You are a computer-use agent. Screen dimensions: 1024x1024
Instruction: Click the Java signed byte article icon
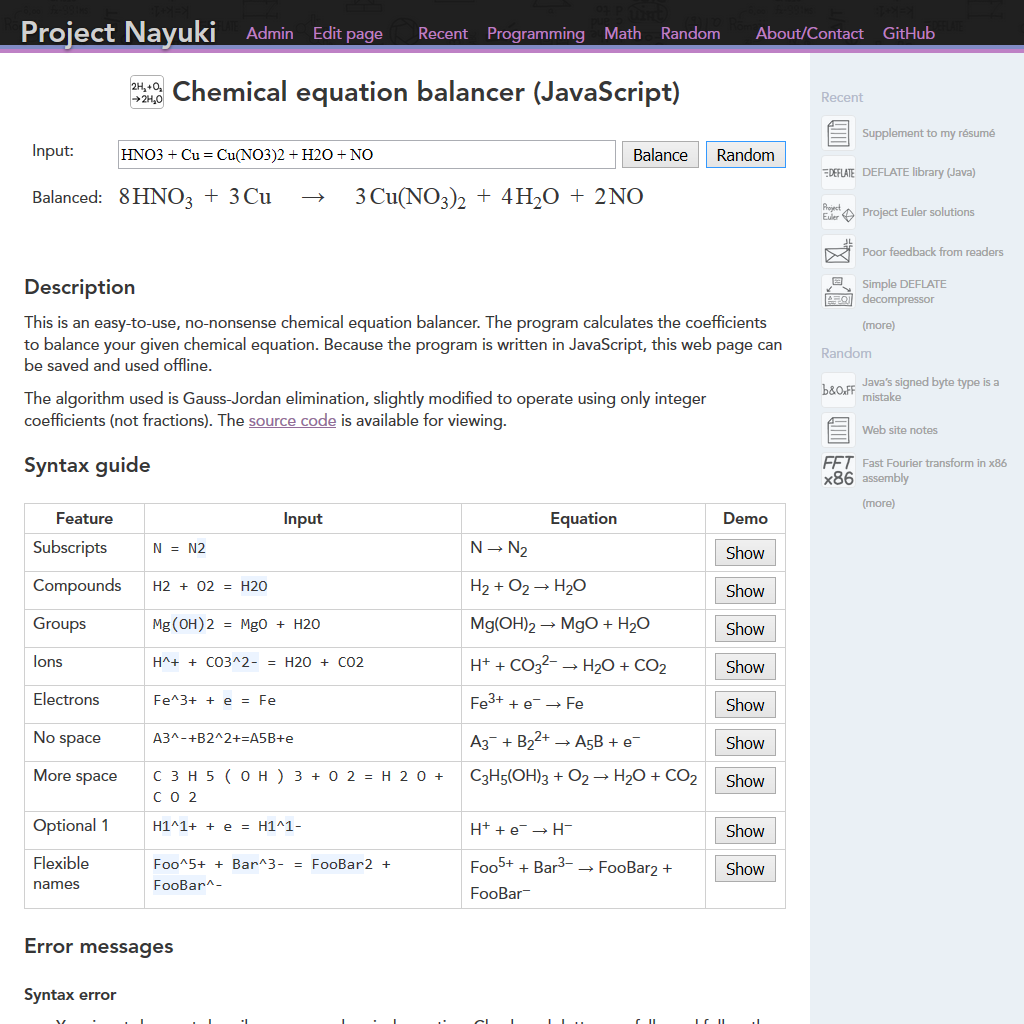pyautogui.click(x=838, y=390)
